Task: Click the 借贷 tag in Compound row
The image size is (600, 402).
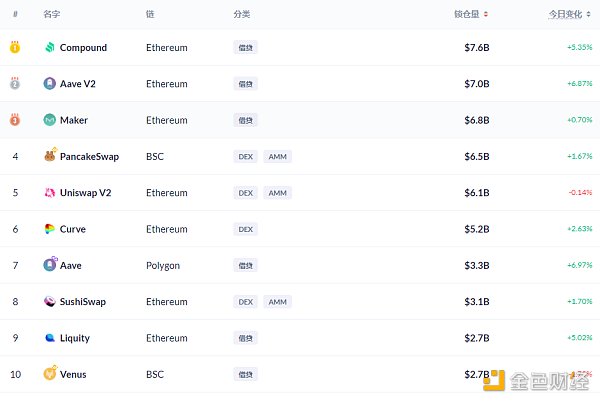Action: coord(245,48)
